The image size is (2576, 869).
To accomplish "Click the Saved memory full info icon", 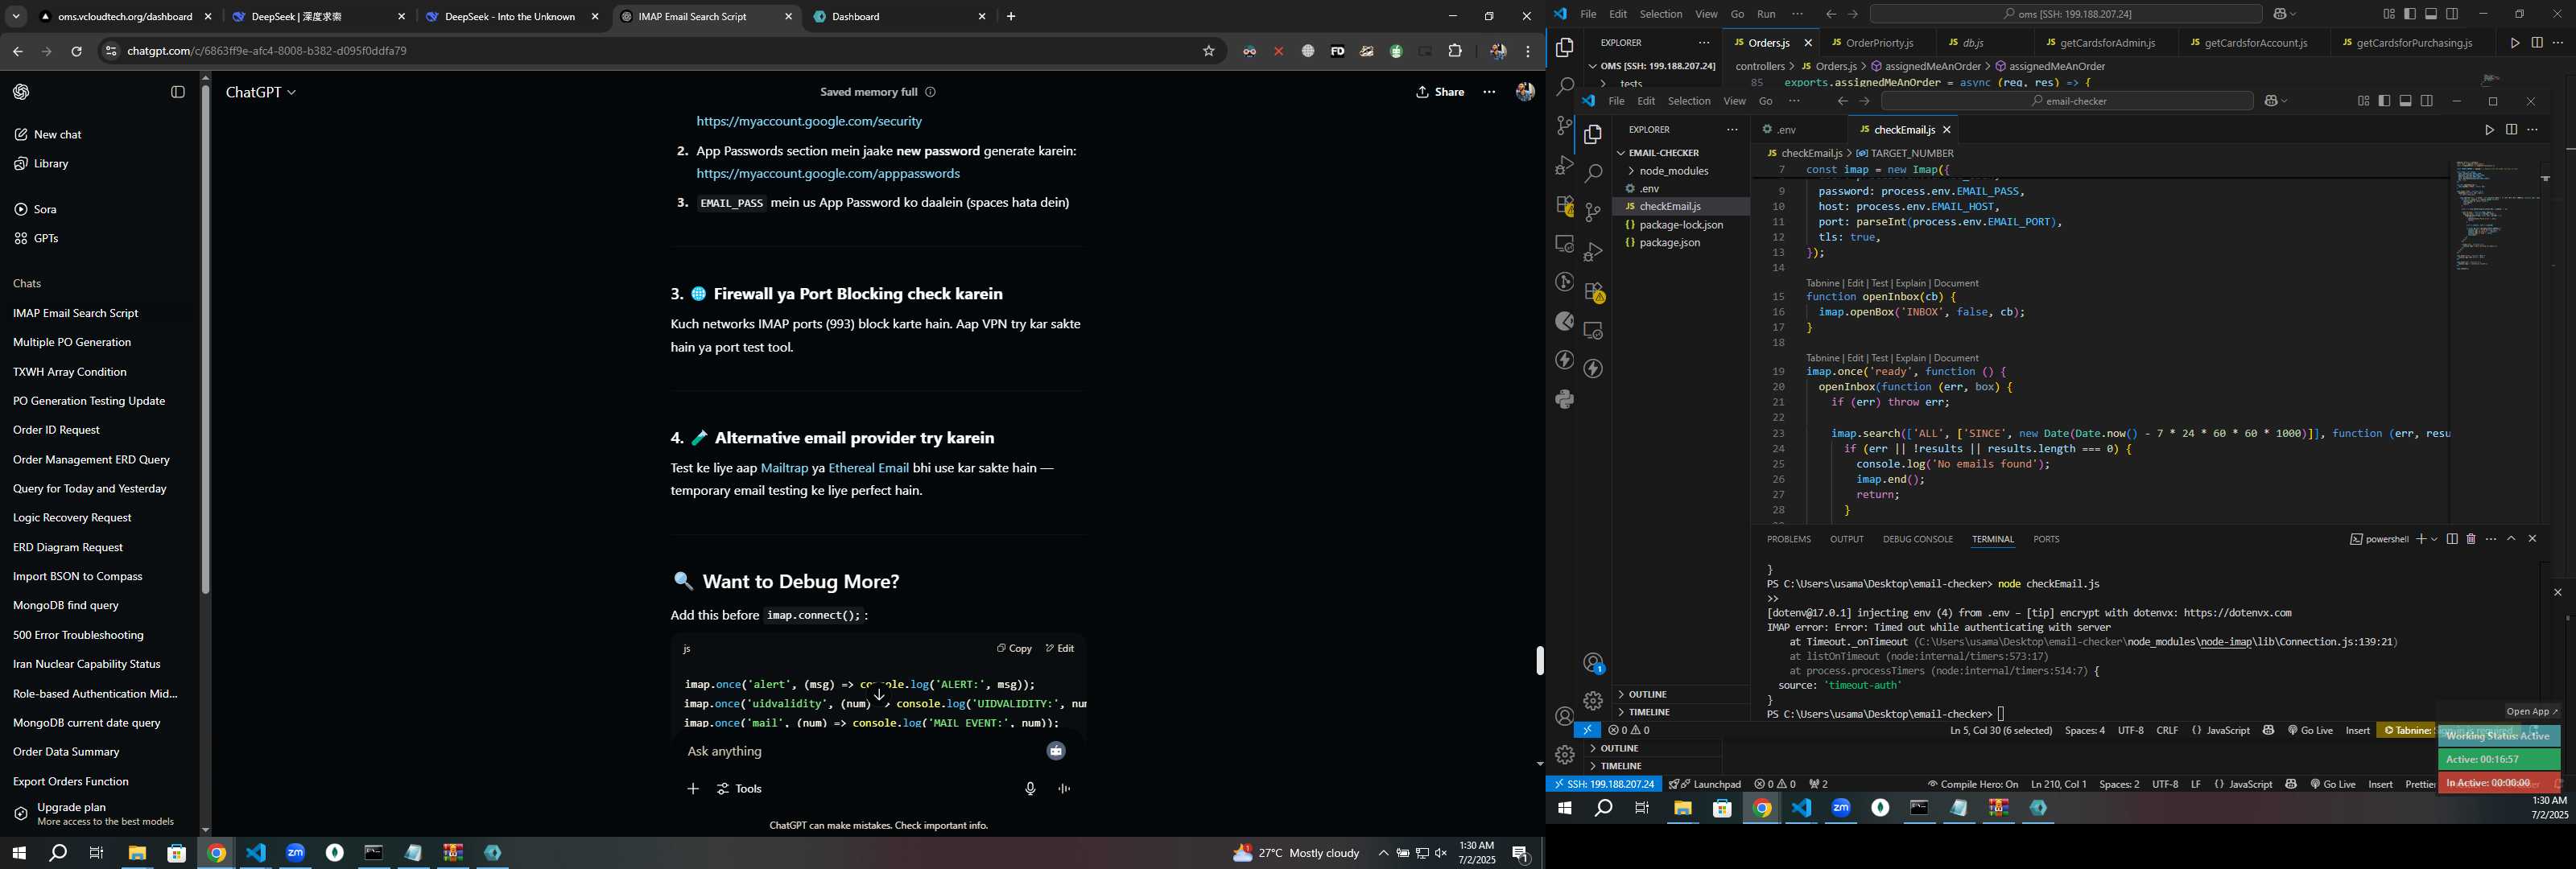I will tap(930, 92).
